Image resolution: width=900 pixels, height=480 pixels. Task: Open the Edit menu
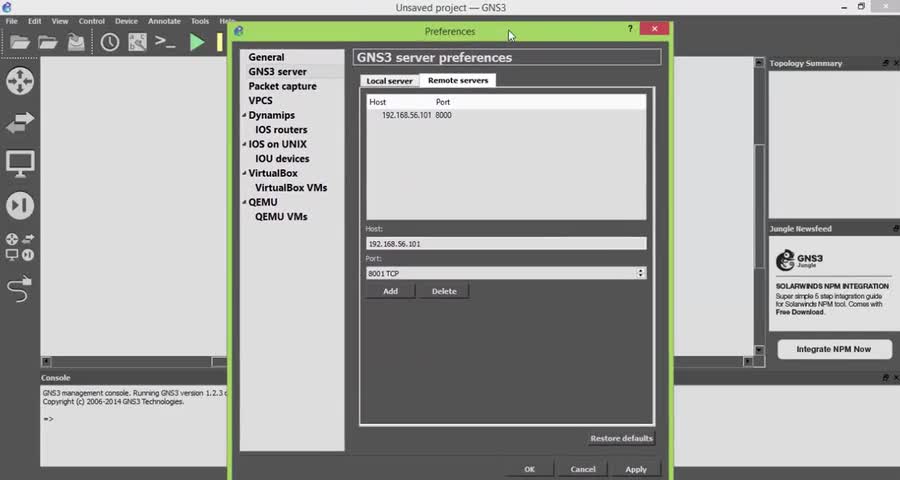(x=34, y=21)
